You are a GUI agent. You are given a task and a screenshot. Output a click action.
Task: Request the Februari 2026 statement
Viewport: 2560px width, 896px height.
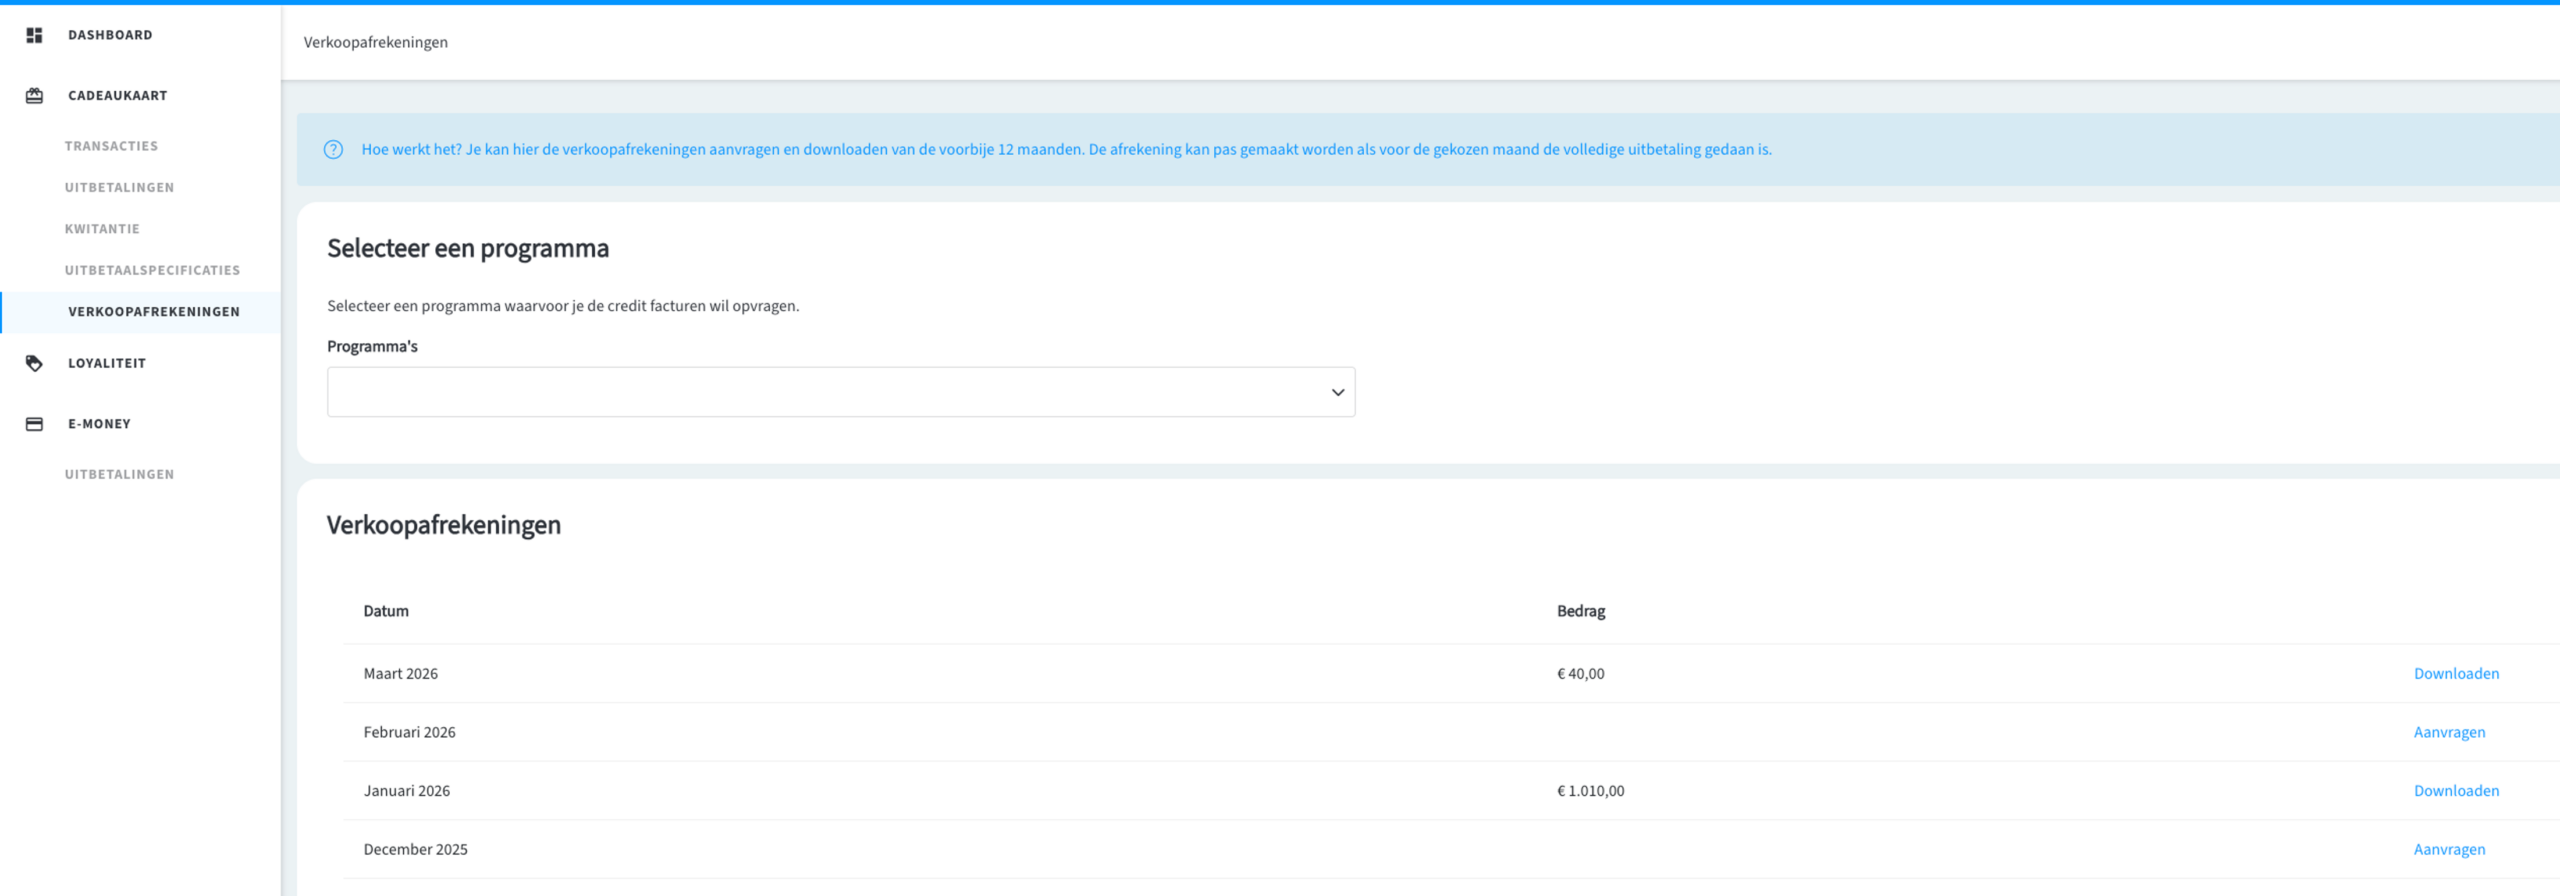(x=2448, y=732)
